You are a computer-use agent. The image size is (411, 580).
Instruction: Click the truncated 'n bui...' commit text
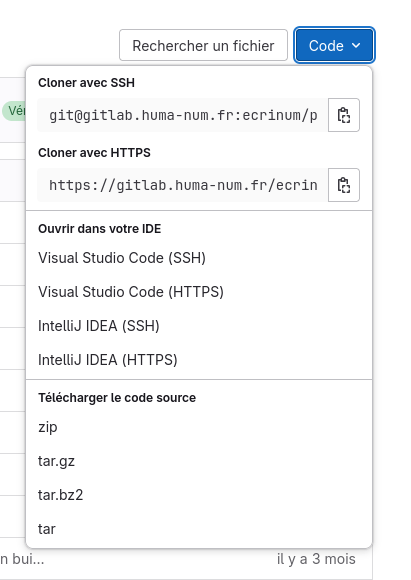click(x=22, y=559)
